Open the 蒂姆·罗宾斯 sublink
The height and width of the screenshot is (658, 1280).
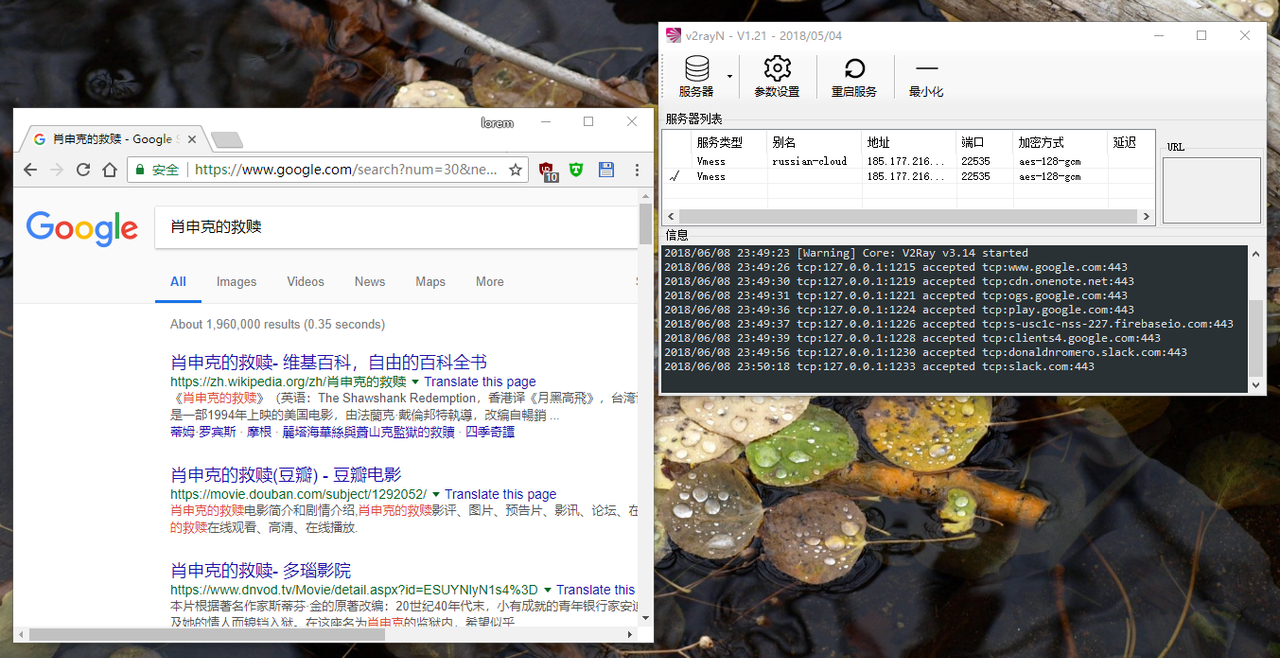click(203, 432)
